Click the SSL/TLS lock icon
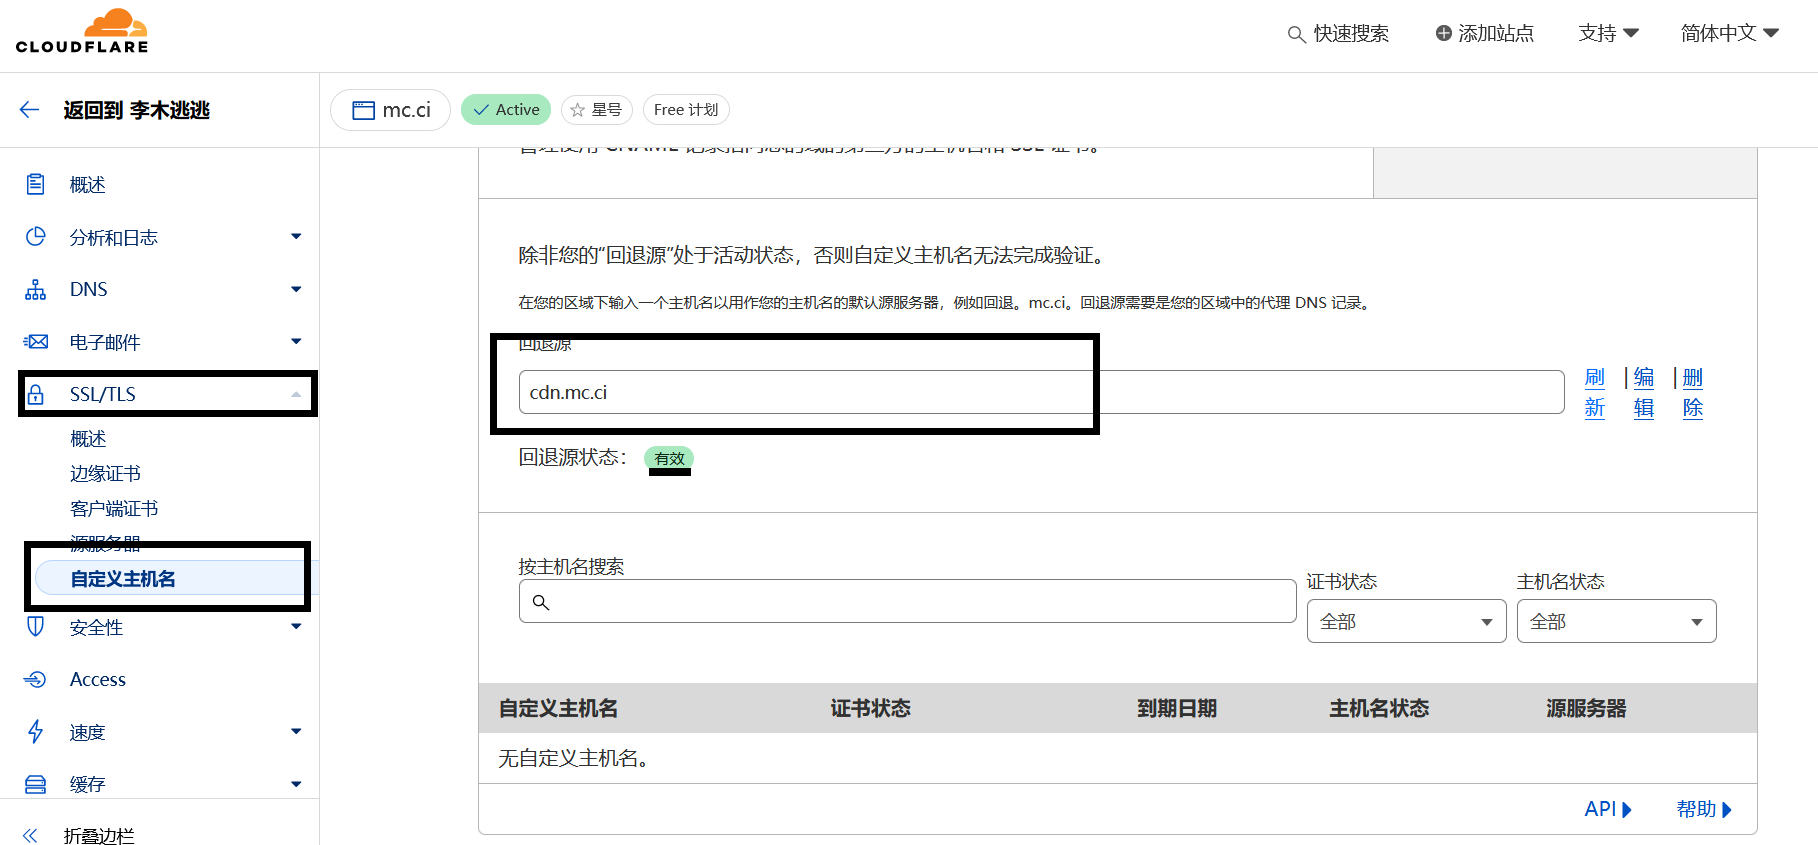The height and width of the screenshot is (845, 1818). pyautogui.click(x=36, y=393)
